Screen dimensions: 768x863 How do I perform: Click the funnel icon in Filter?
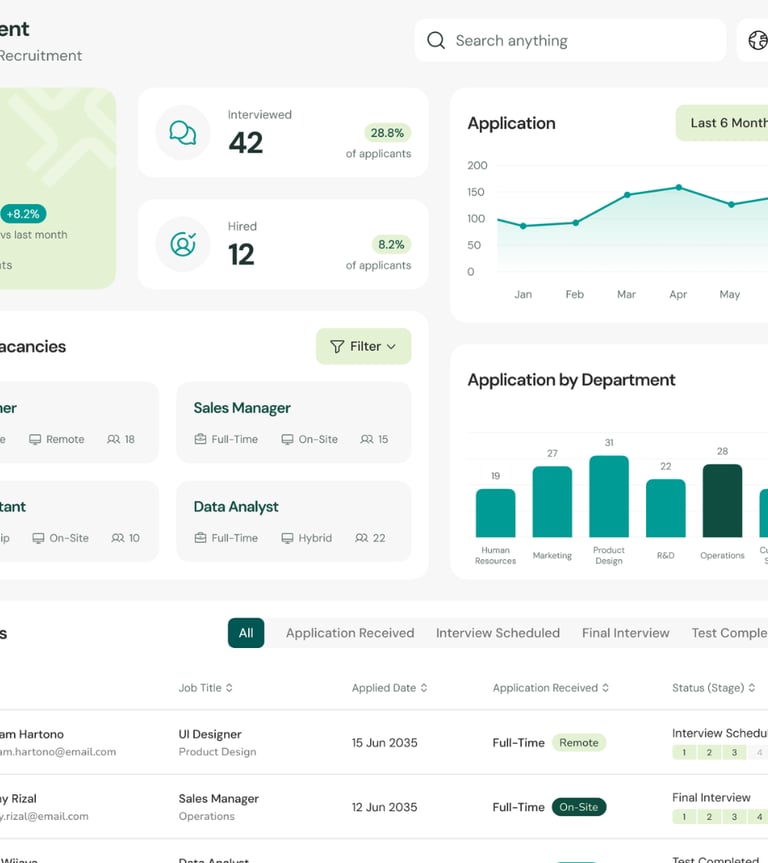coord(337,346)
